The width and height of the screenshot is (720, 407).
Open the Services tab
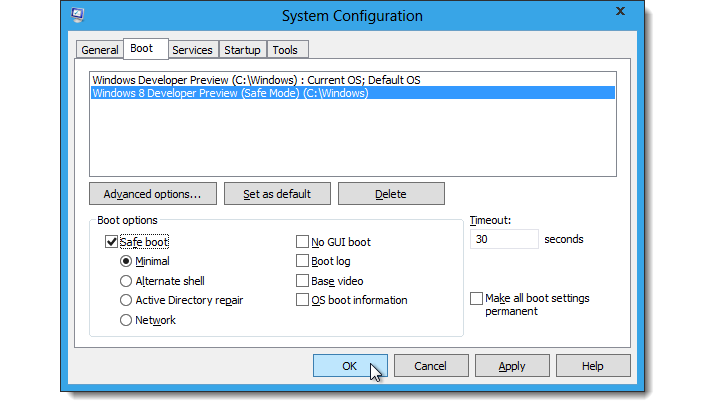tap(192, 50)
